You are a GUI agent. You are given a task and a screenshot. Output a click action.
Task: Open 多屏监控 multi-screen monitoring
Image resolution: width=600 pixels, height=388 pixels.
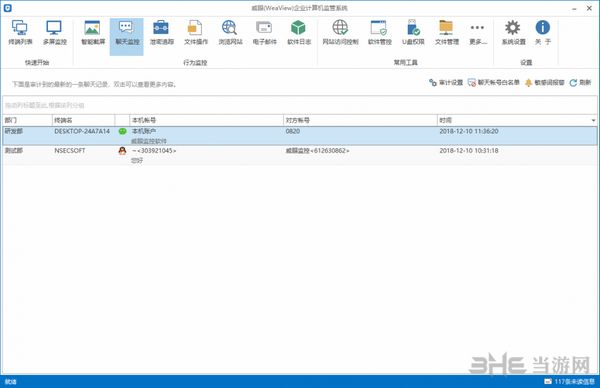54,33
